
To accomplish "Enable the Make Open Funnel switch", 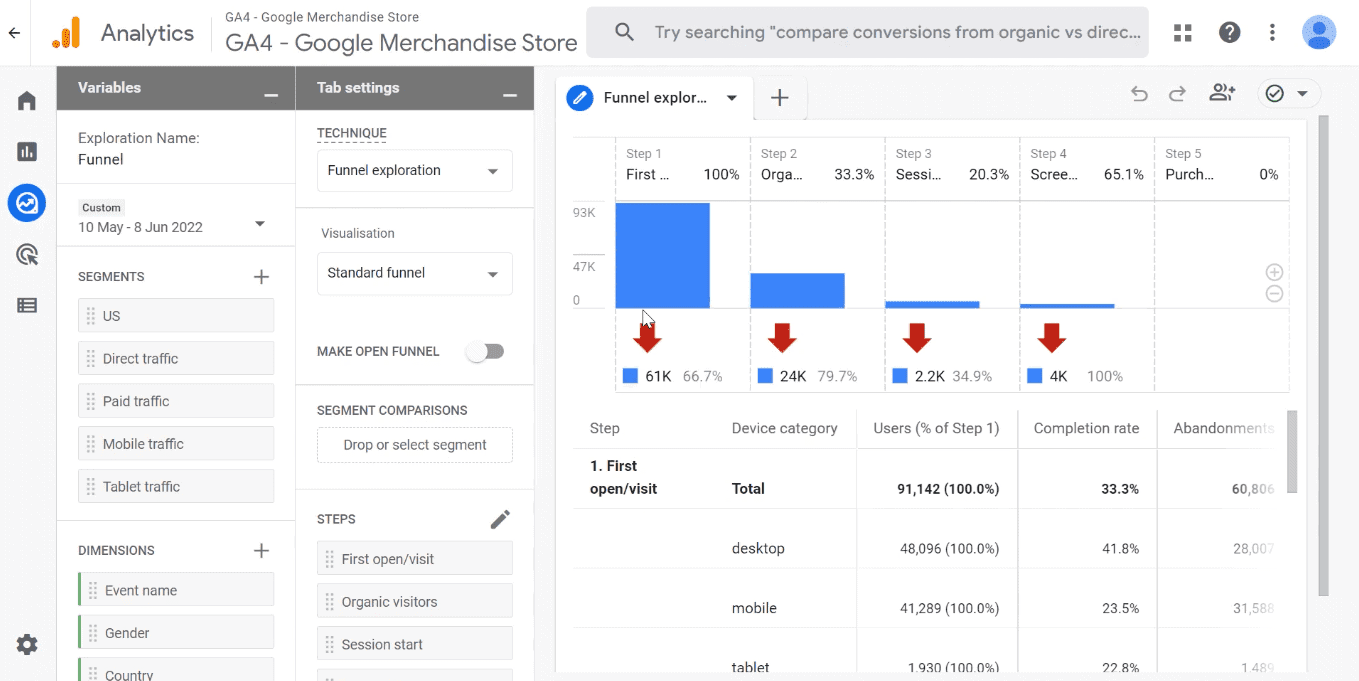I will coord(485,351).
